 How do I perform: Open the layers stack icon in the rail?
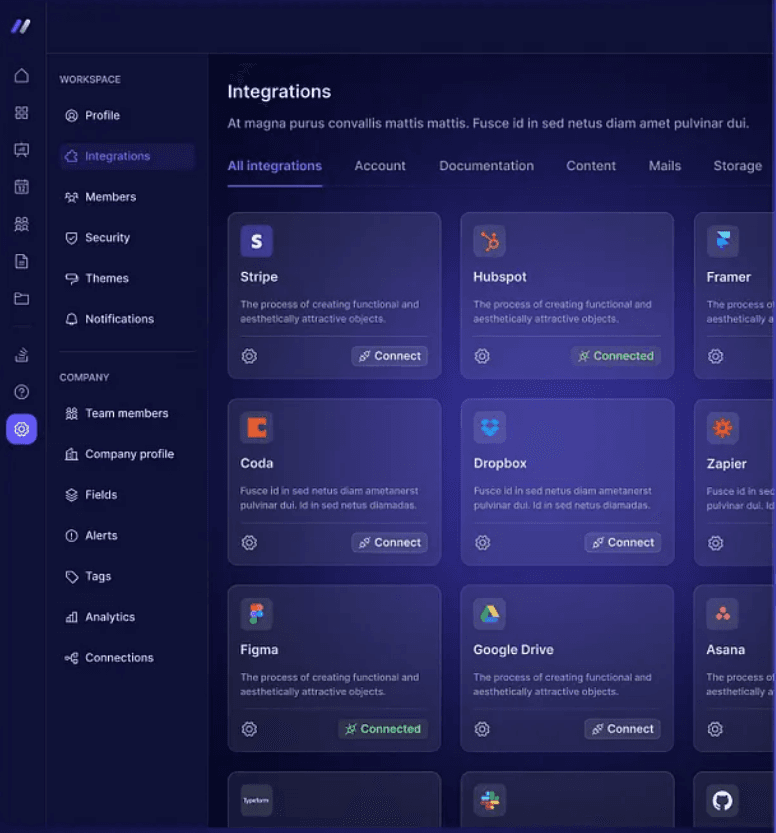click(21, 355)
